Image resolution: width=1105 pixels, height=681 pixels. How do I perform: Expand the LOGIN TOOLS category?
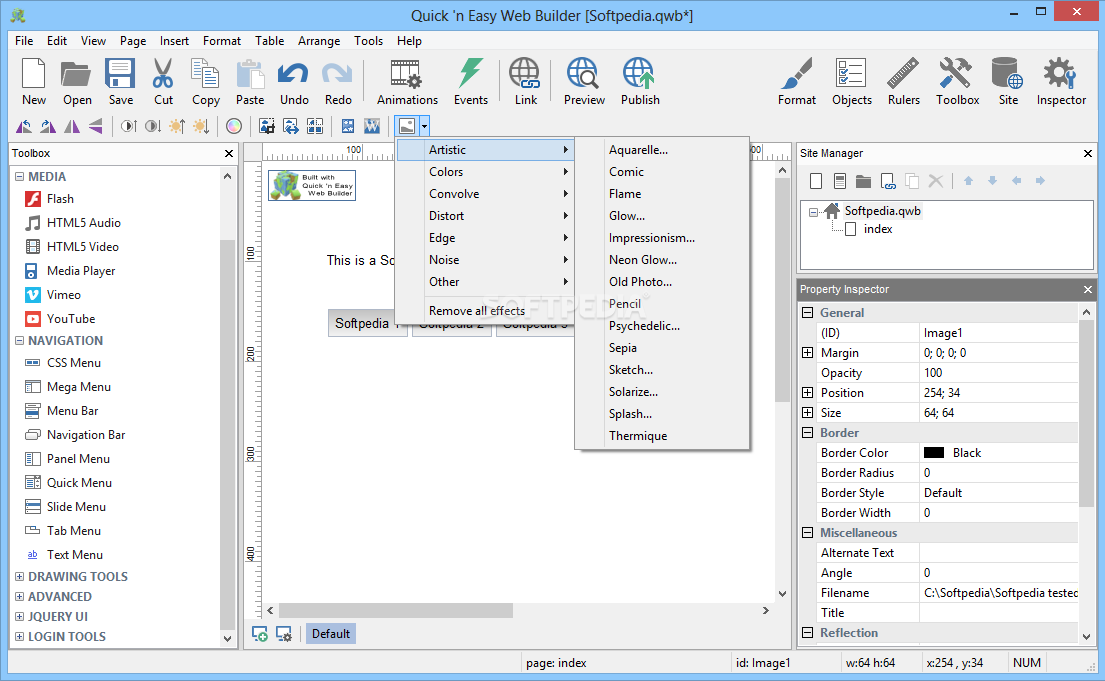point(20,637)
